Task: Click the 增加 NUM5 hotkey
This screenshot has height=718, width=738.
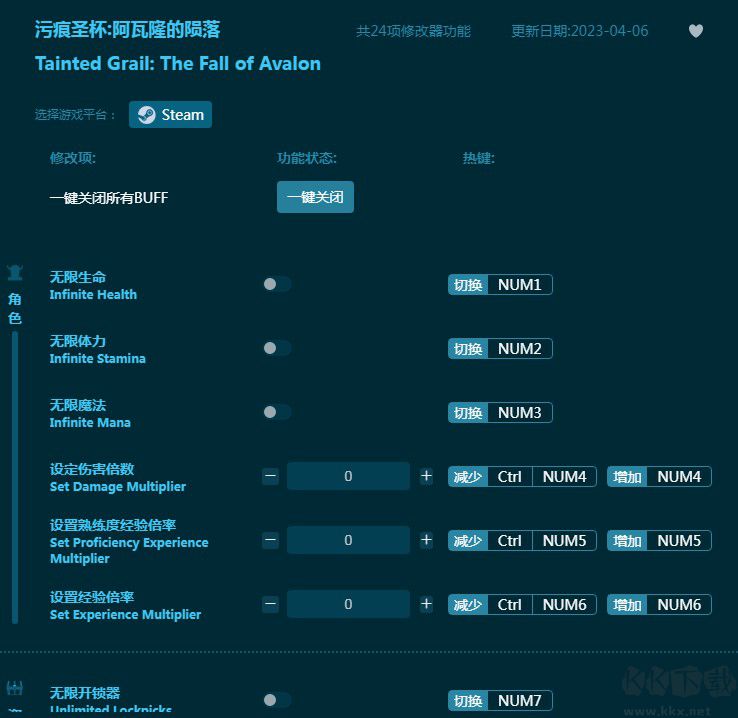Action: 659,541
